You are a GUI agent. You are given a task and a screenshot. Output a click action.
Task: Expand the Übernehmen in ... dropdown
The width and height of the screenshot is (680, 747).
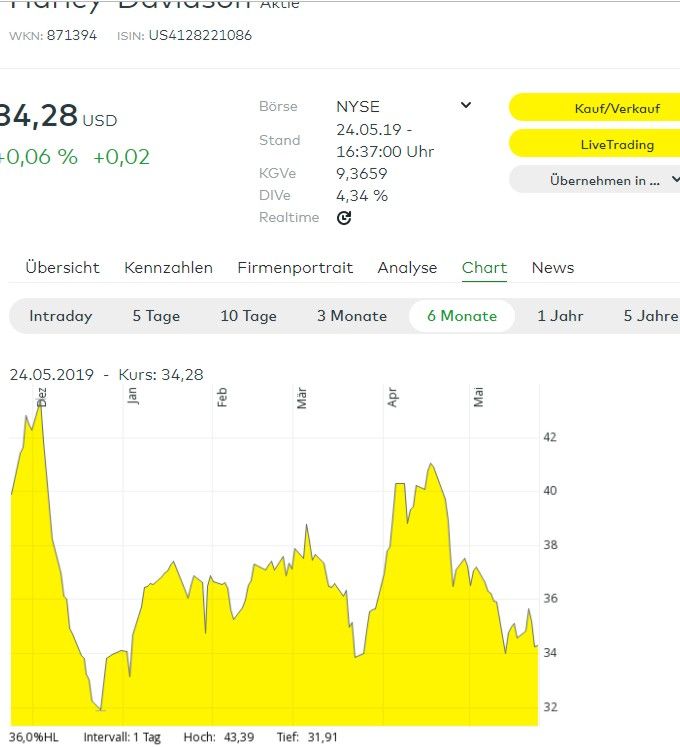point(596,180)
